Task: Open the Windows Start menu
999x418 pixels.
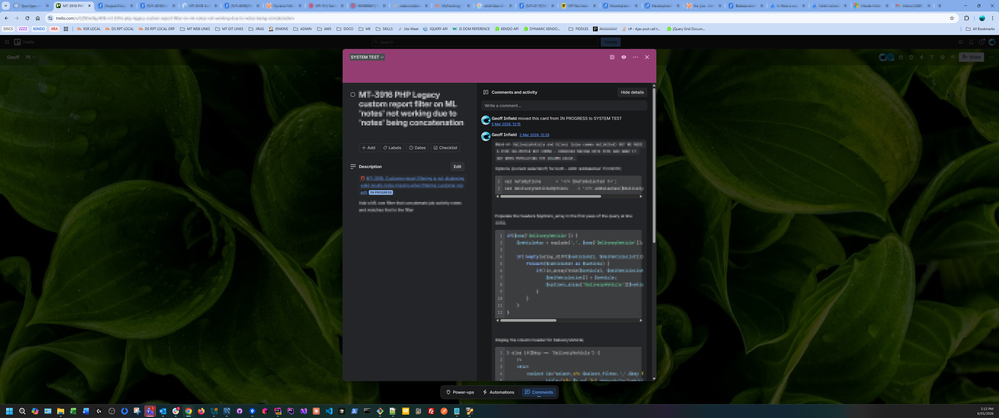Action: [10, 411]
